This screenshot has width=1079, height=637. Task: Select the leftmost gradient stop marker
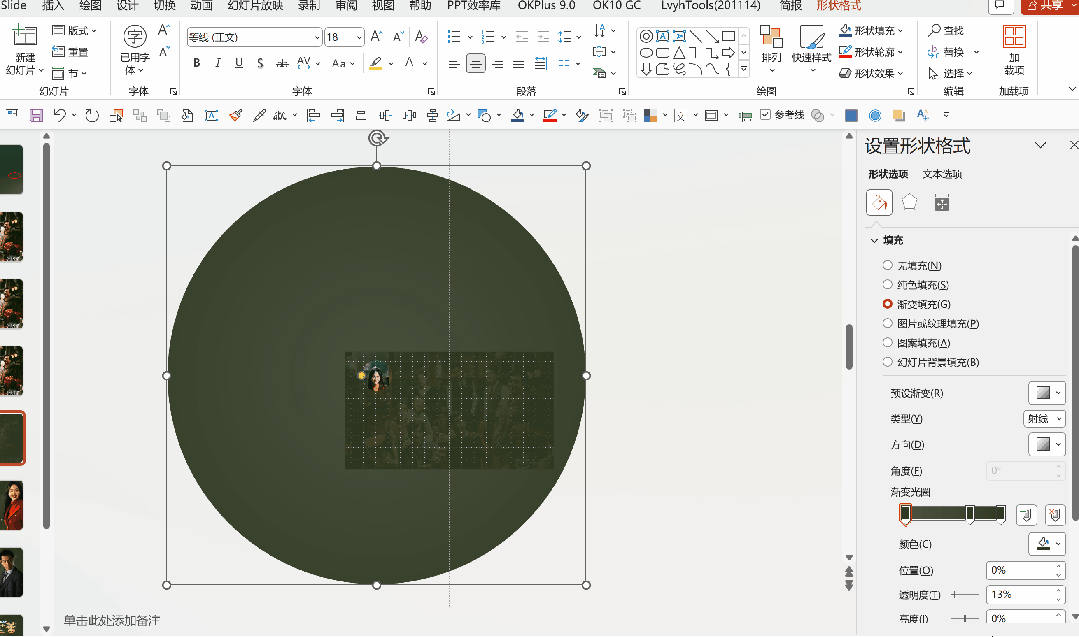click(x=906, y=514)
